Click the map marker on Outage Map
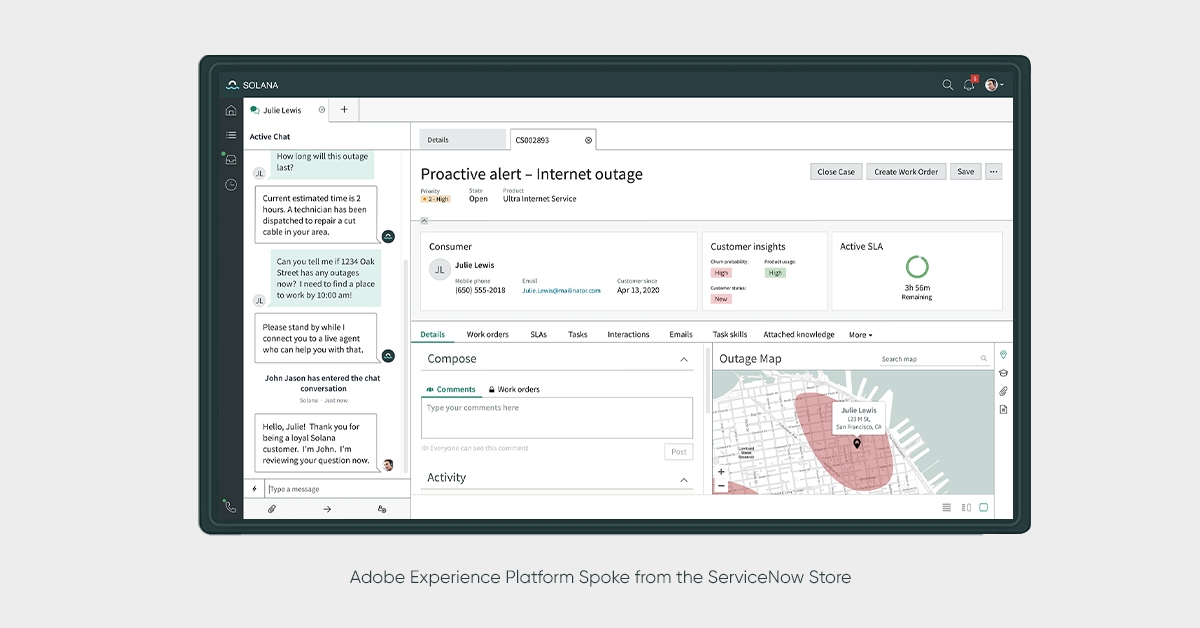The height and width of the screenshot is (628, 1200). pos(857,443)
